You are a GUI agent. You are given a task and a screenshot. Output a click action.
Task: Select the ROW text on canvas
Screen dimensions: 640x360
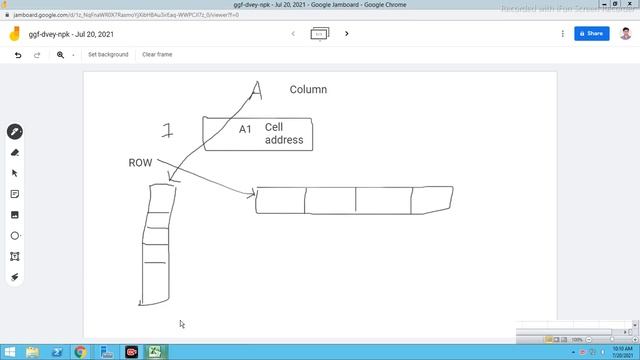140,163
